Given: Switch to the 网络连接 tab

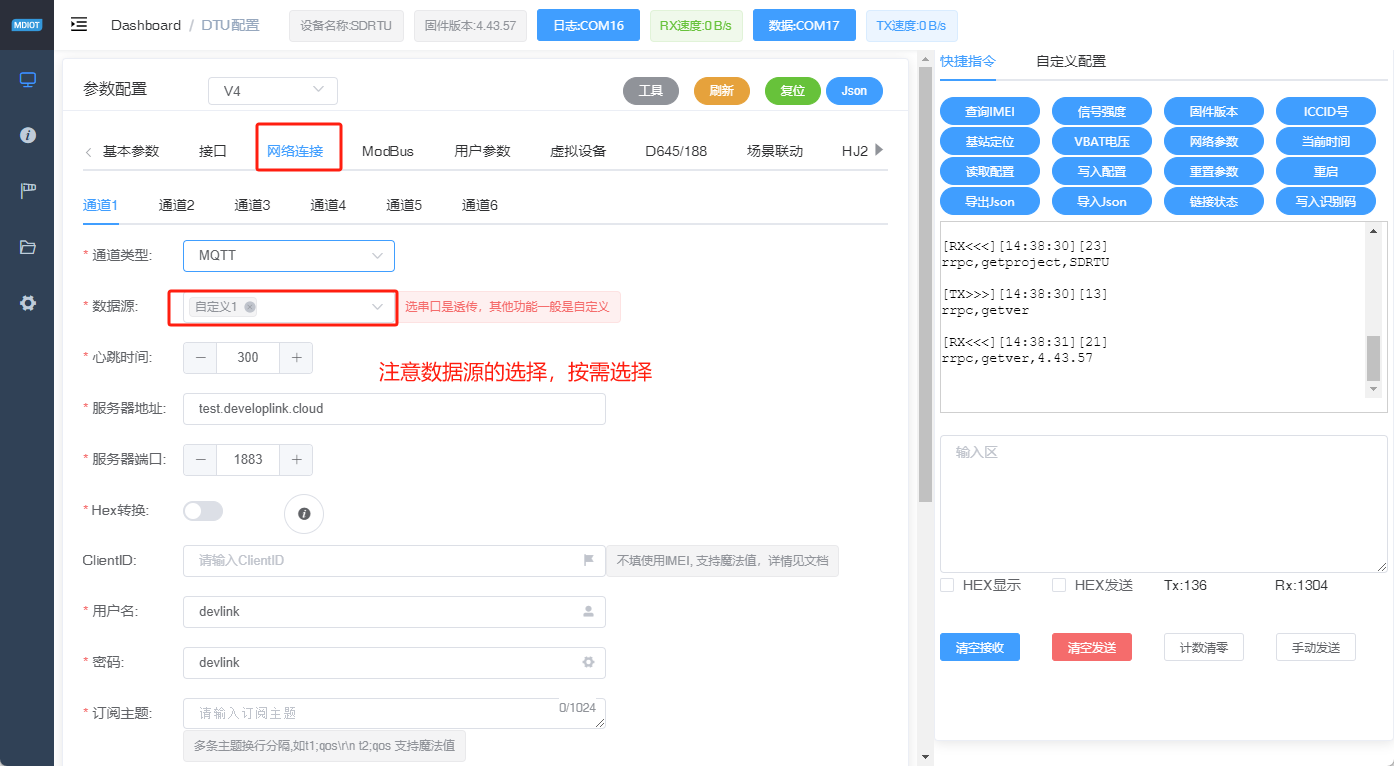Looking at the screenshot, I should (295, 151).
